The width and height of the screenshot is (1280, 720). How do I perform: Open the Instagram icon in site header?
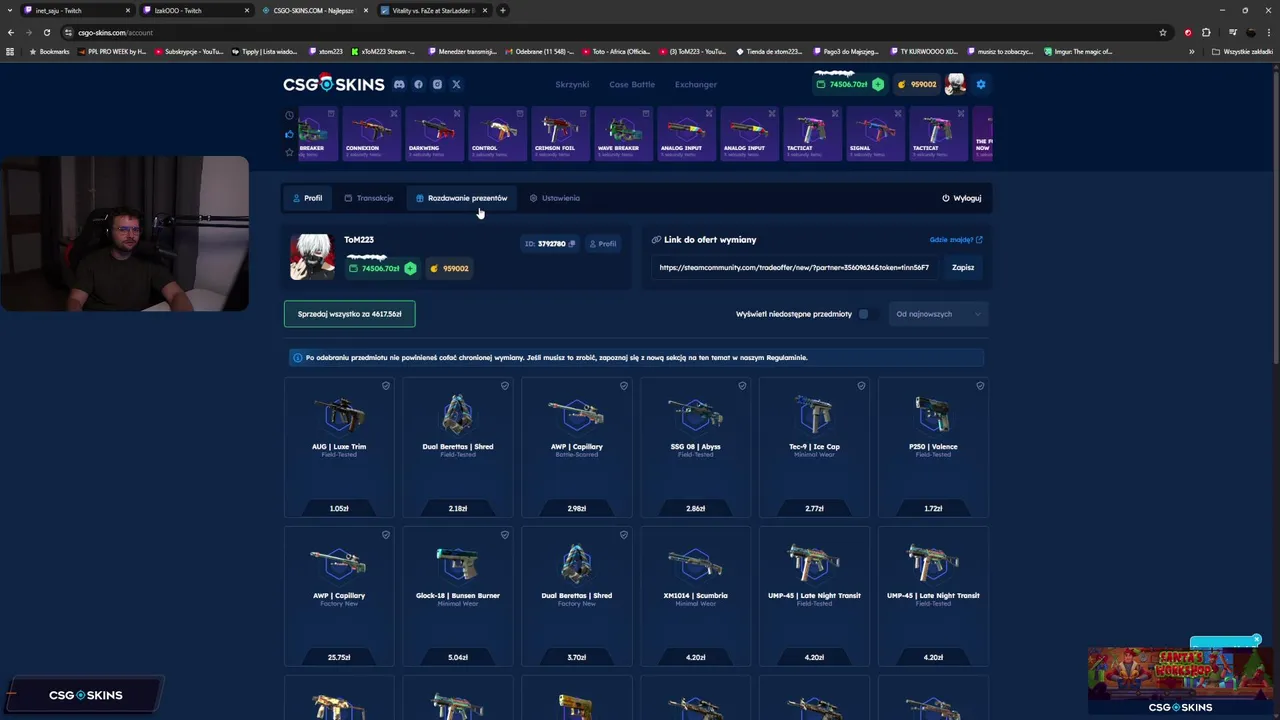click(x=437, y=84)
